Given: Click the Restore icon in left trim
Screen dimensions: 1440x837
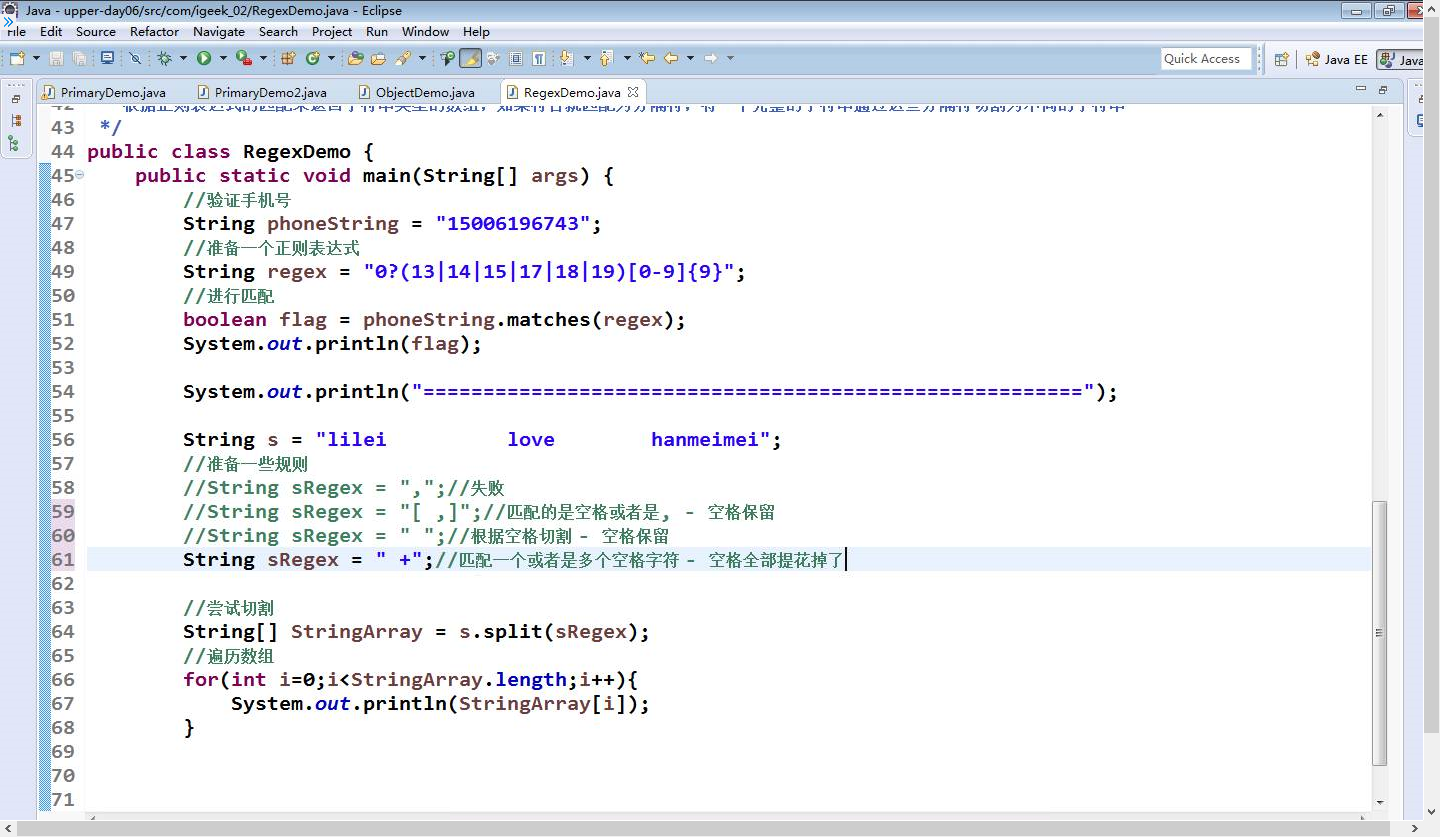Looking at the screenshot, I should pyautogui.click(x=15, y=99).
